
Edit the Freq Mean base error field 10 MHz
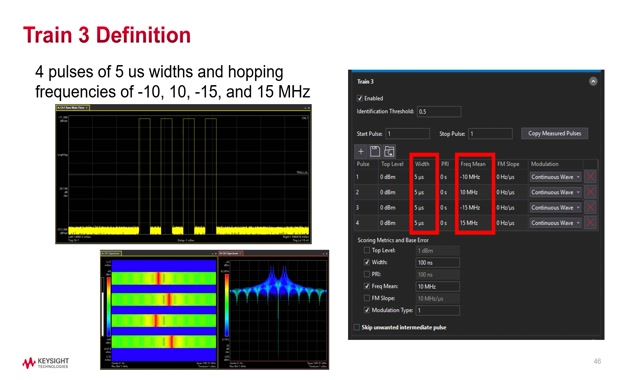438,286
